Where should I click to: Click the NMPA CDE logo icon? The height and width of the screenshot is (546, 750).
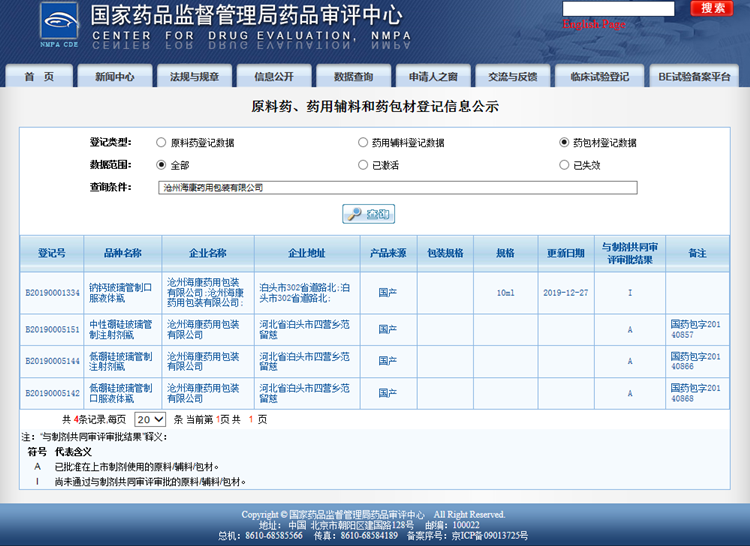click(58, 24)
